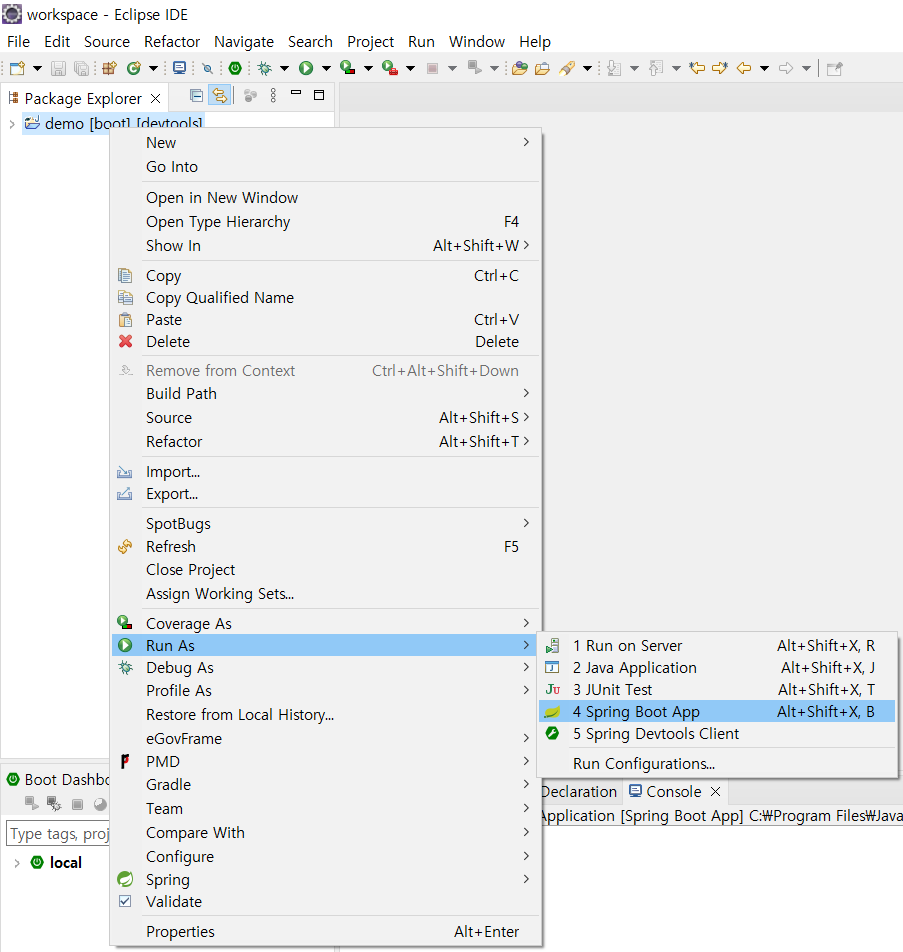Choose Refresh from the context menu

325,546
